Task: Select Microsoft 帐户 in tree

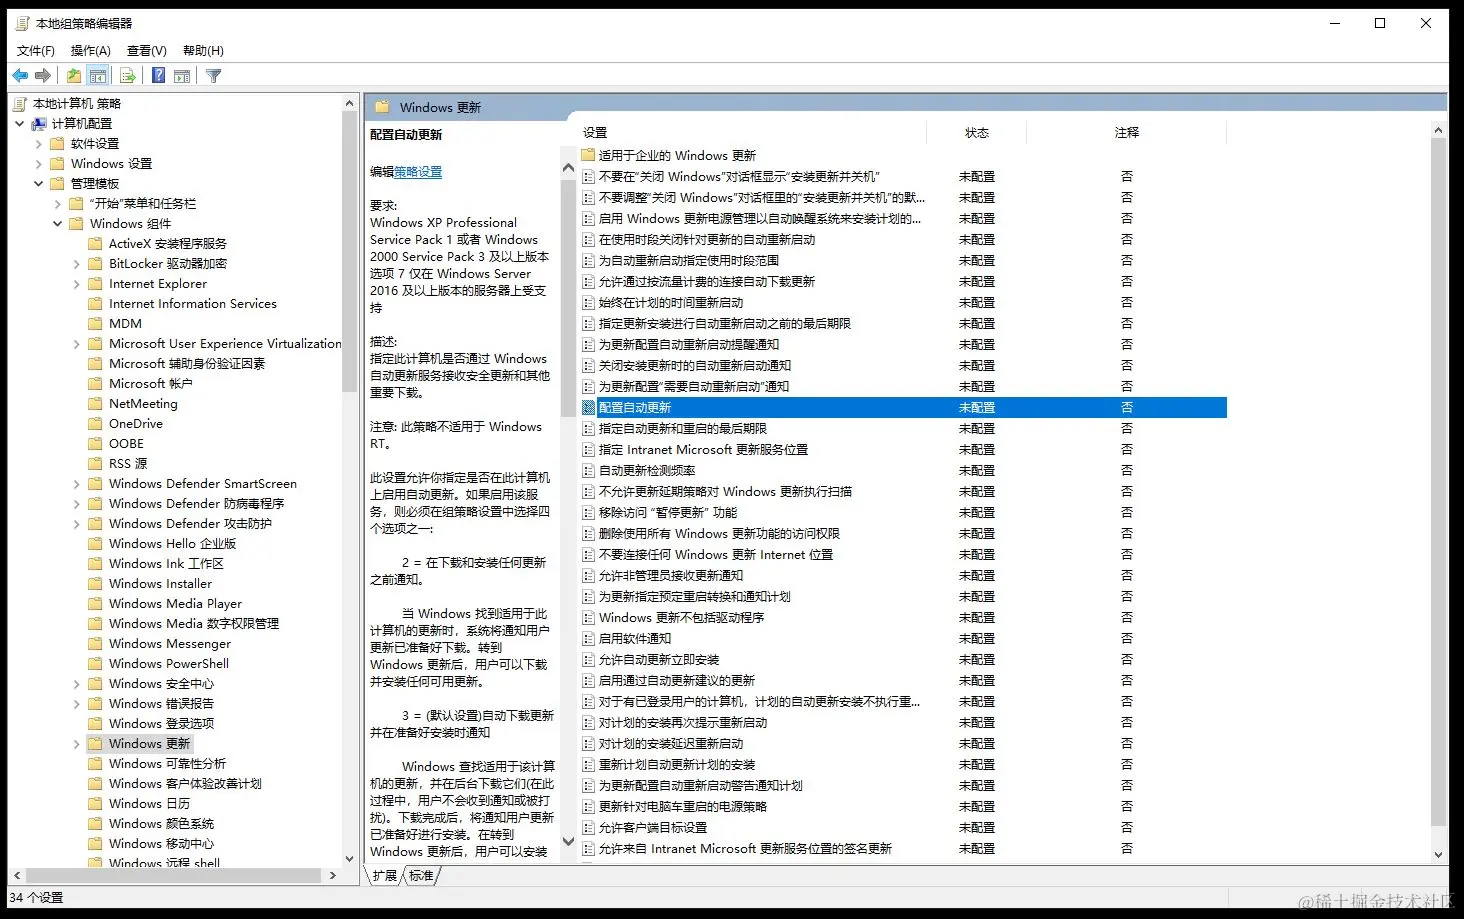Action: click(x=150, y=384)
